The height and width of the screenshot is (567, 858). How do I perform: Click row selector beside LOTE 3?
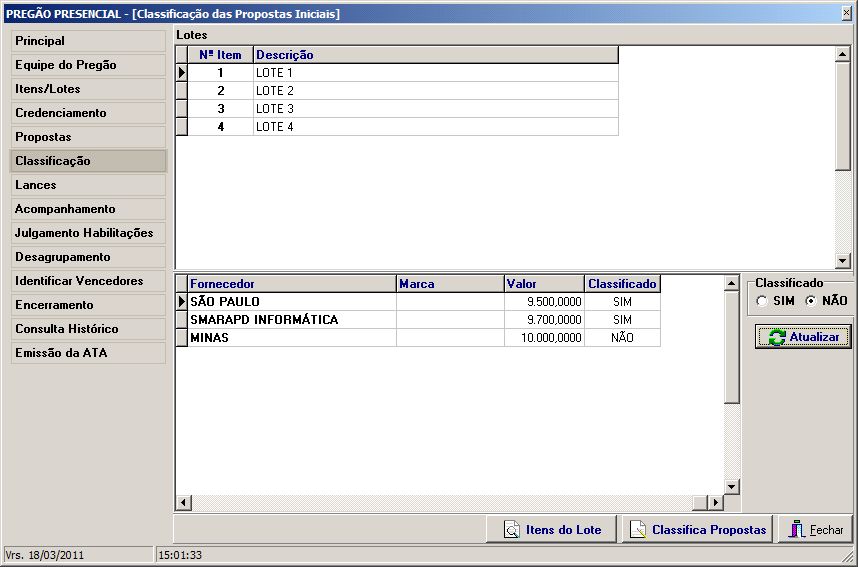(x=182, y=109)
